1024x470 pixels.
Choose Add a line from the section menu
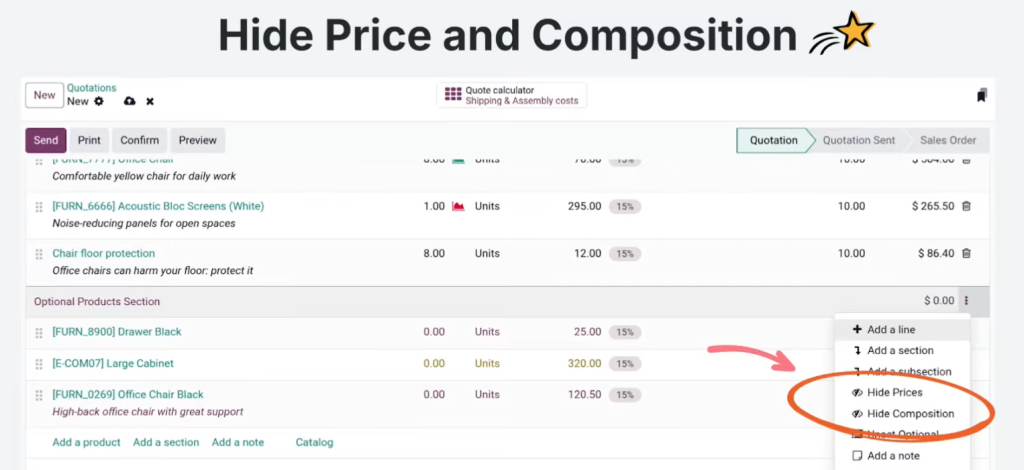(x=903, y=330)
